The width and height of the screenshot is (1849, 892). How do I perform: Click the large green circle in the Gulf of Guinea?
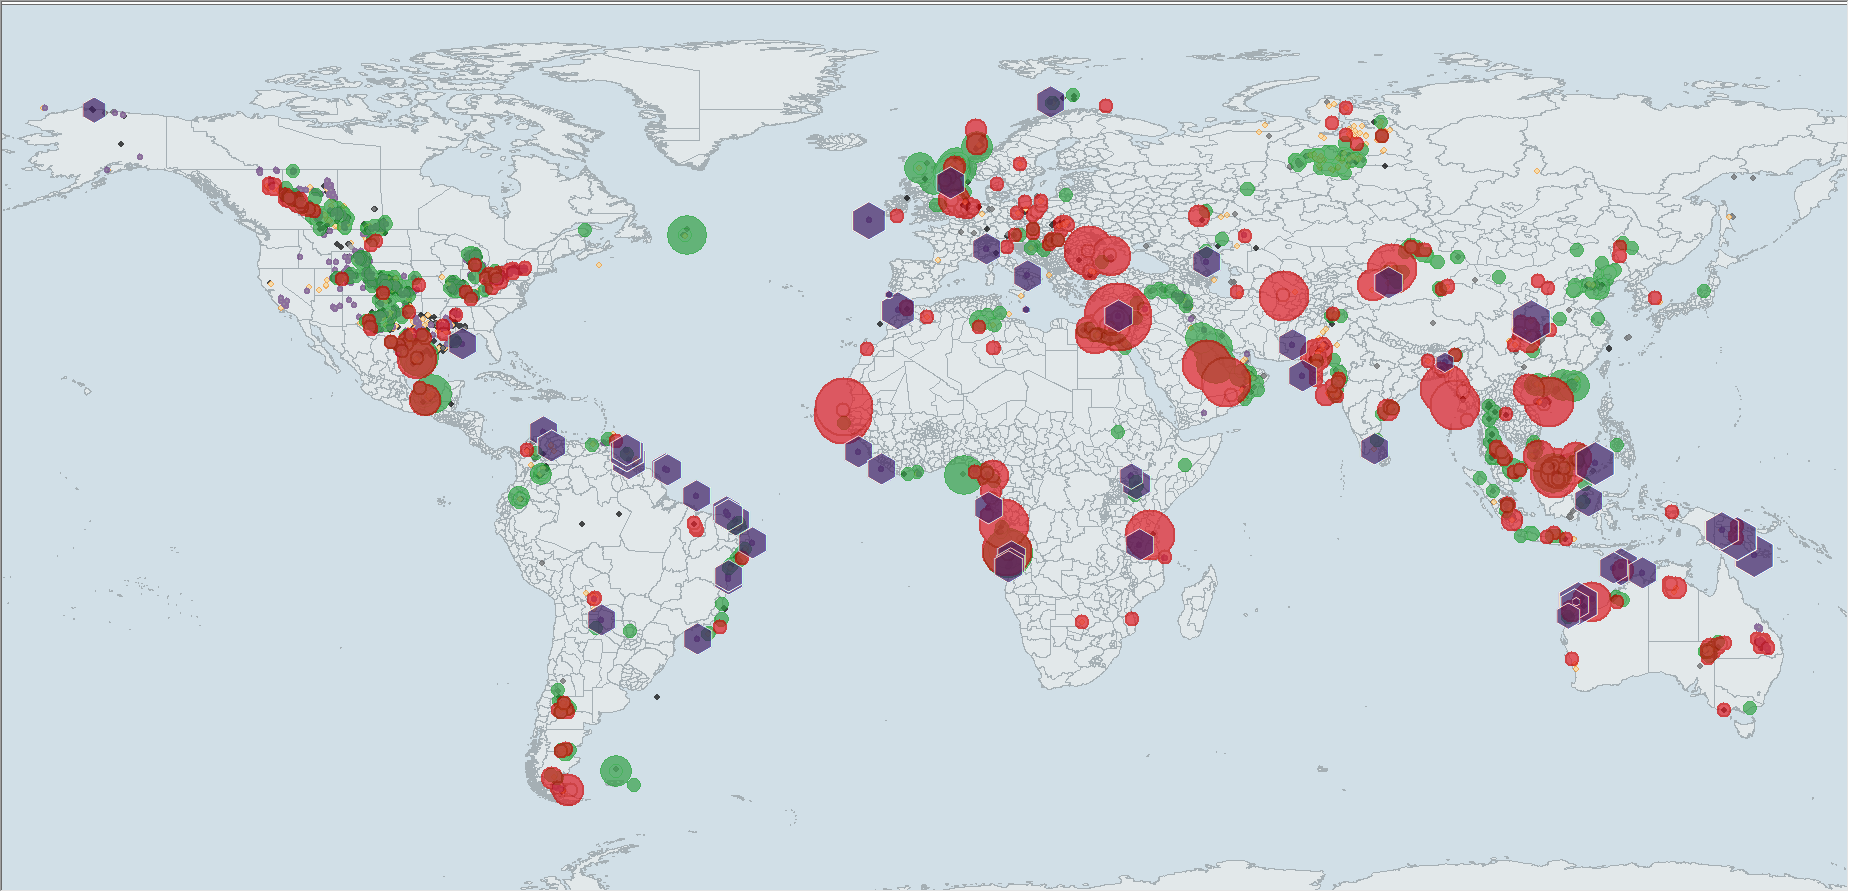[962, 475]
